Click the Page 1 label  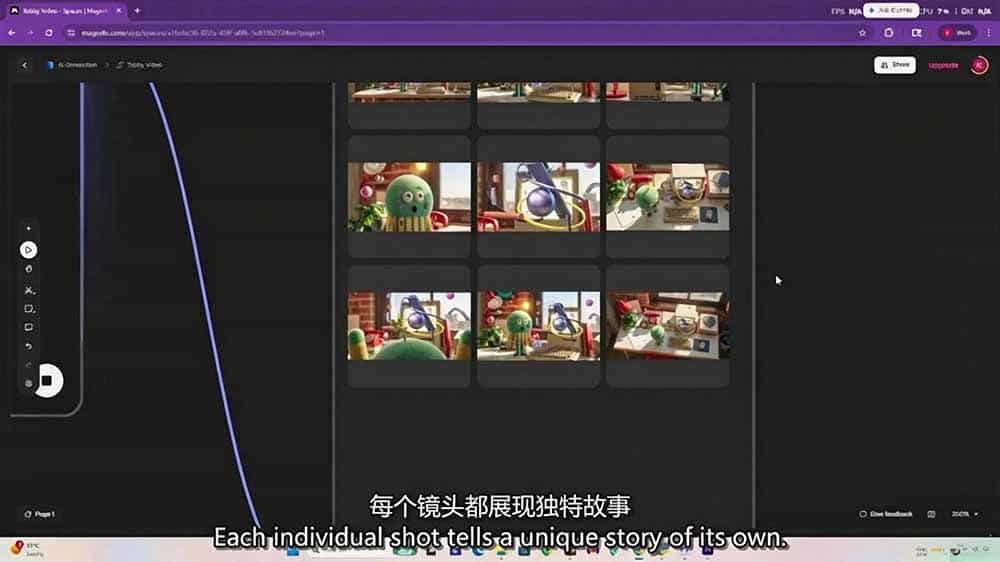coord(40,514)
